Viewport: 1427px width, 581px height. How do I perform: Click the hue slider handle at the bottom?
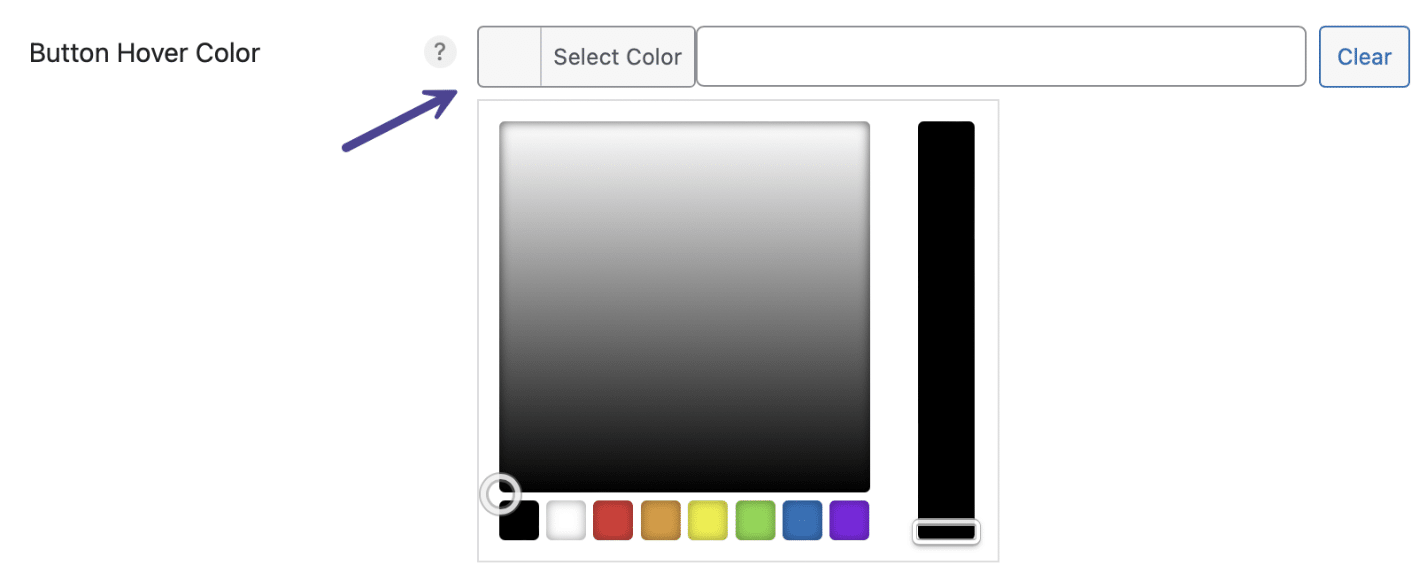tap(945, 531)
